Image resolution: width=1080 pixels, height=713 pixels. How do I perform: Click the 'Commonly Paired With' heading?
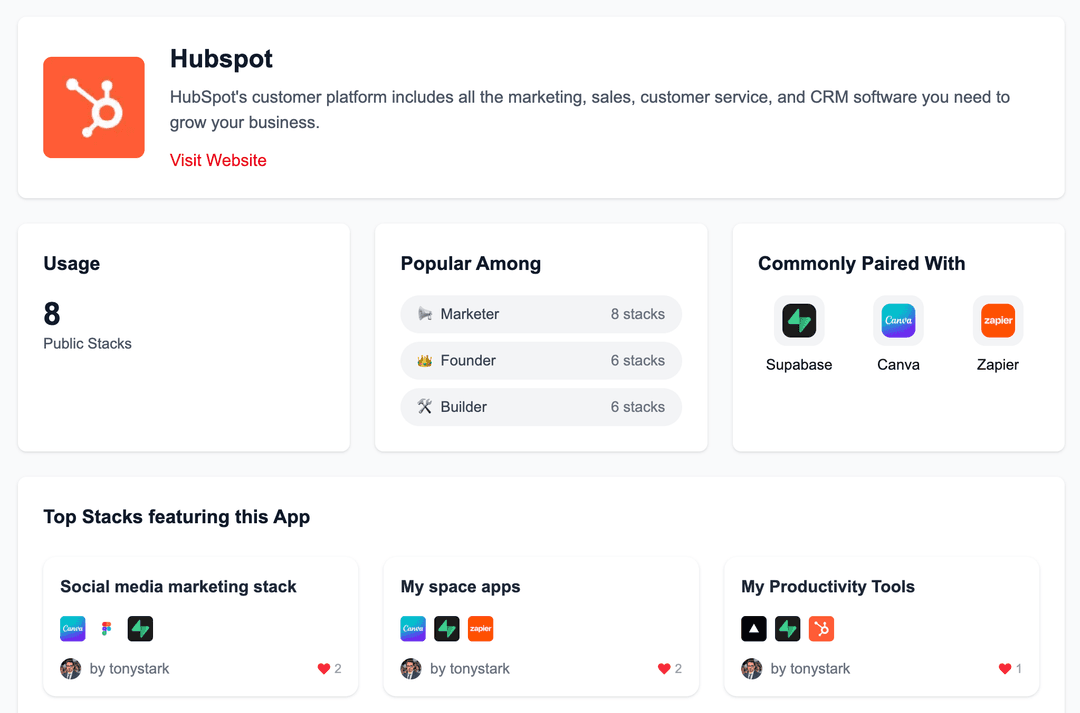tap(862, 263)
